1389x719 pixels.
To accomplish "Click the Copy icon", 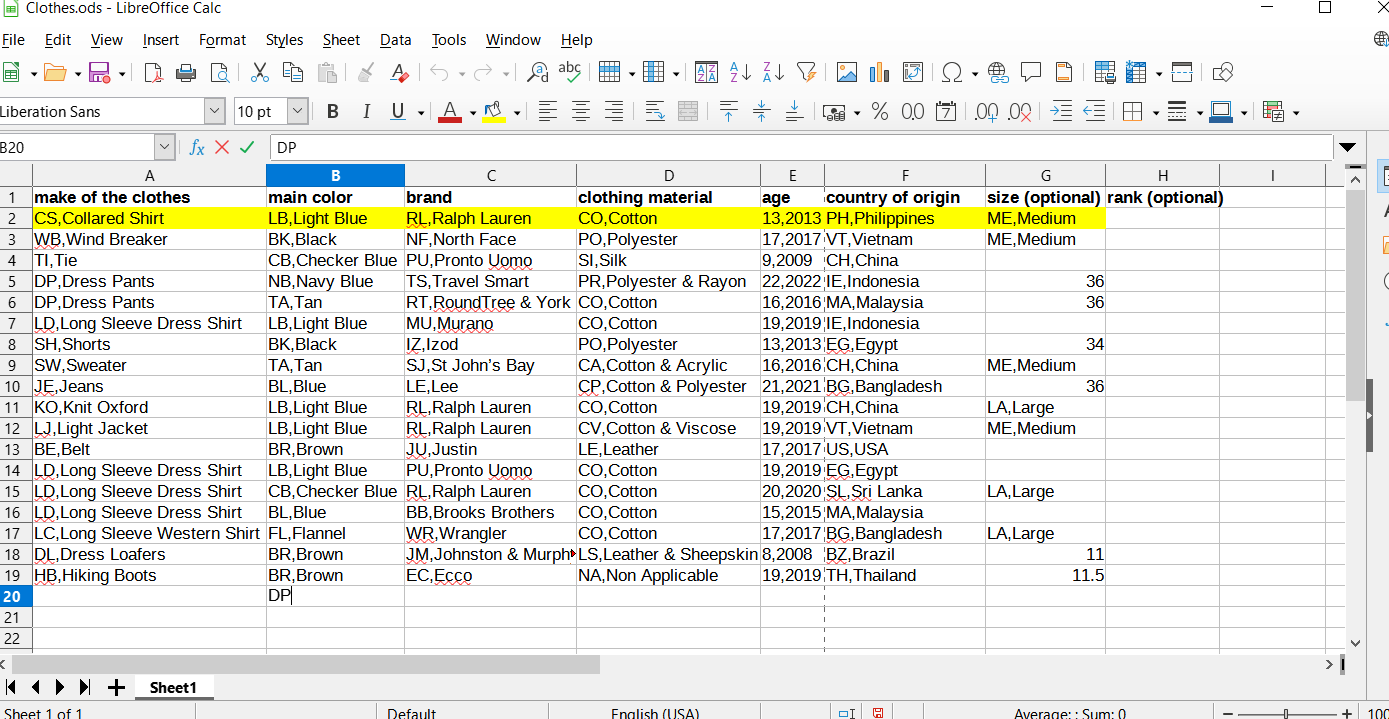I will coord(293,72).
